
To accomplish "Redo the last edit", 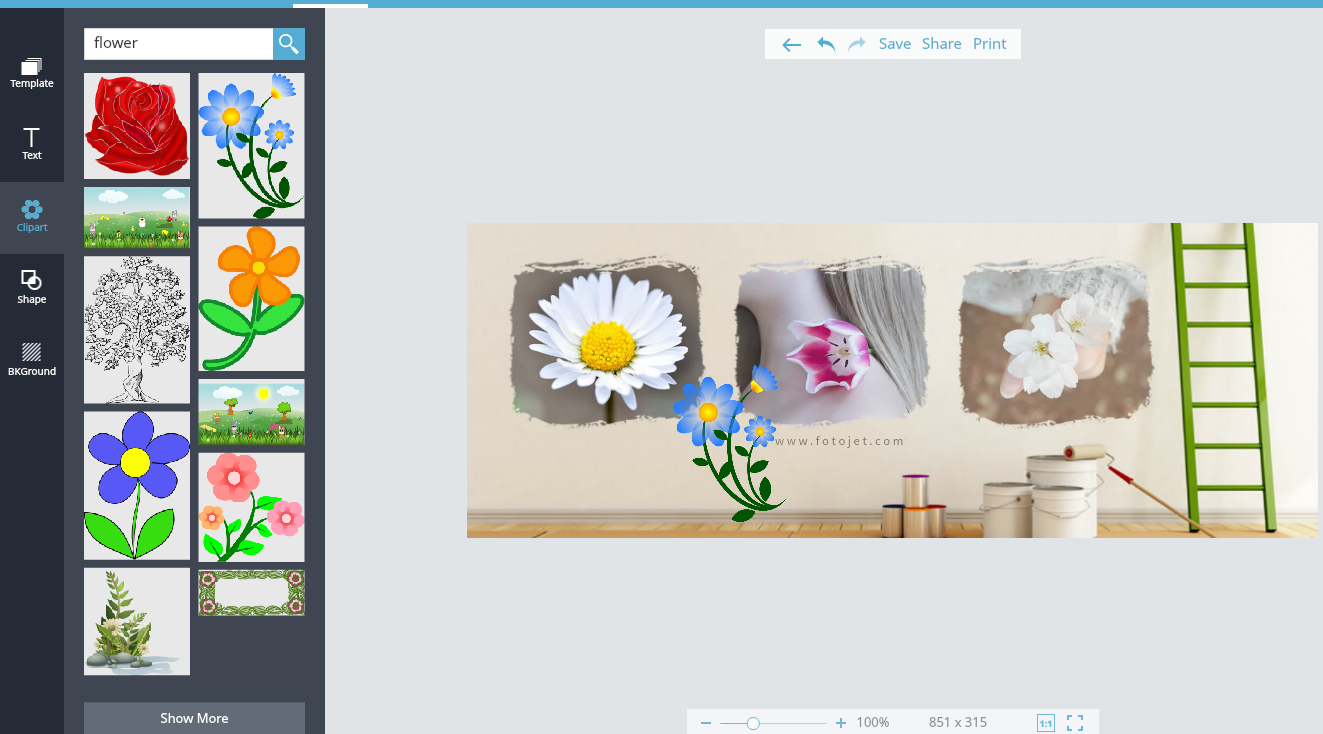I will pyautogui.click(x=857, y=43).
